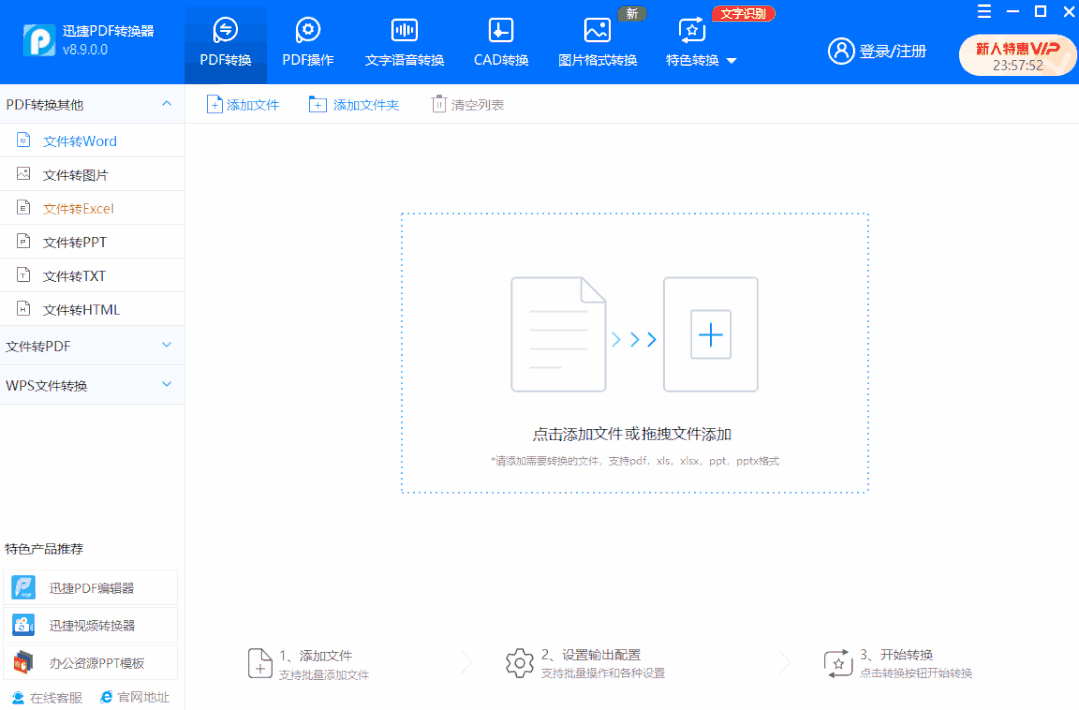Click 添加文件夹 toolbar button
The image size is (1079, 710).
[x=354, y=105]
